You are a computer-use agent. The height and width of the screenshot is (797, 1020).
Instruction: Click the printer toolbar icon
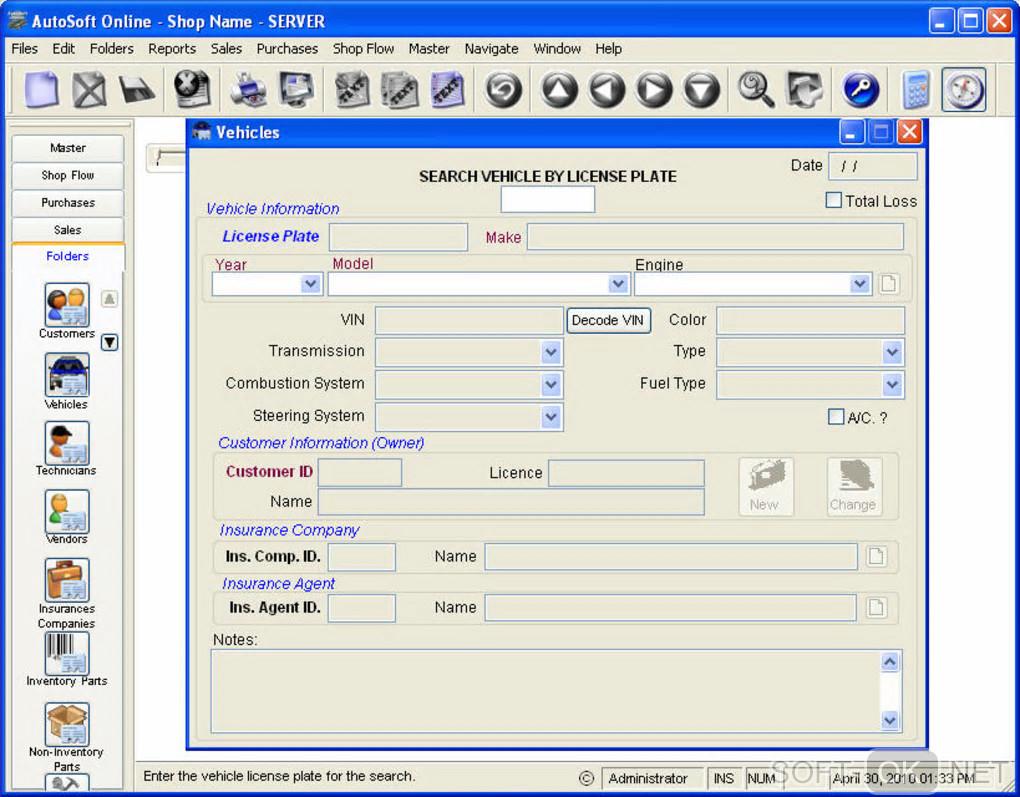pyautogui.click(x=249, y=90)
